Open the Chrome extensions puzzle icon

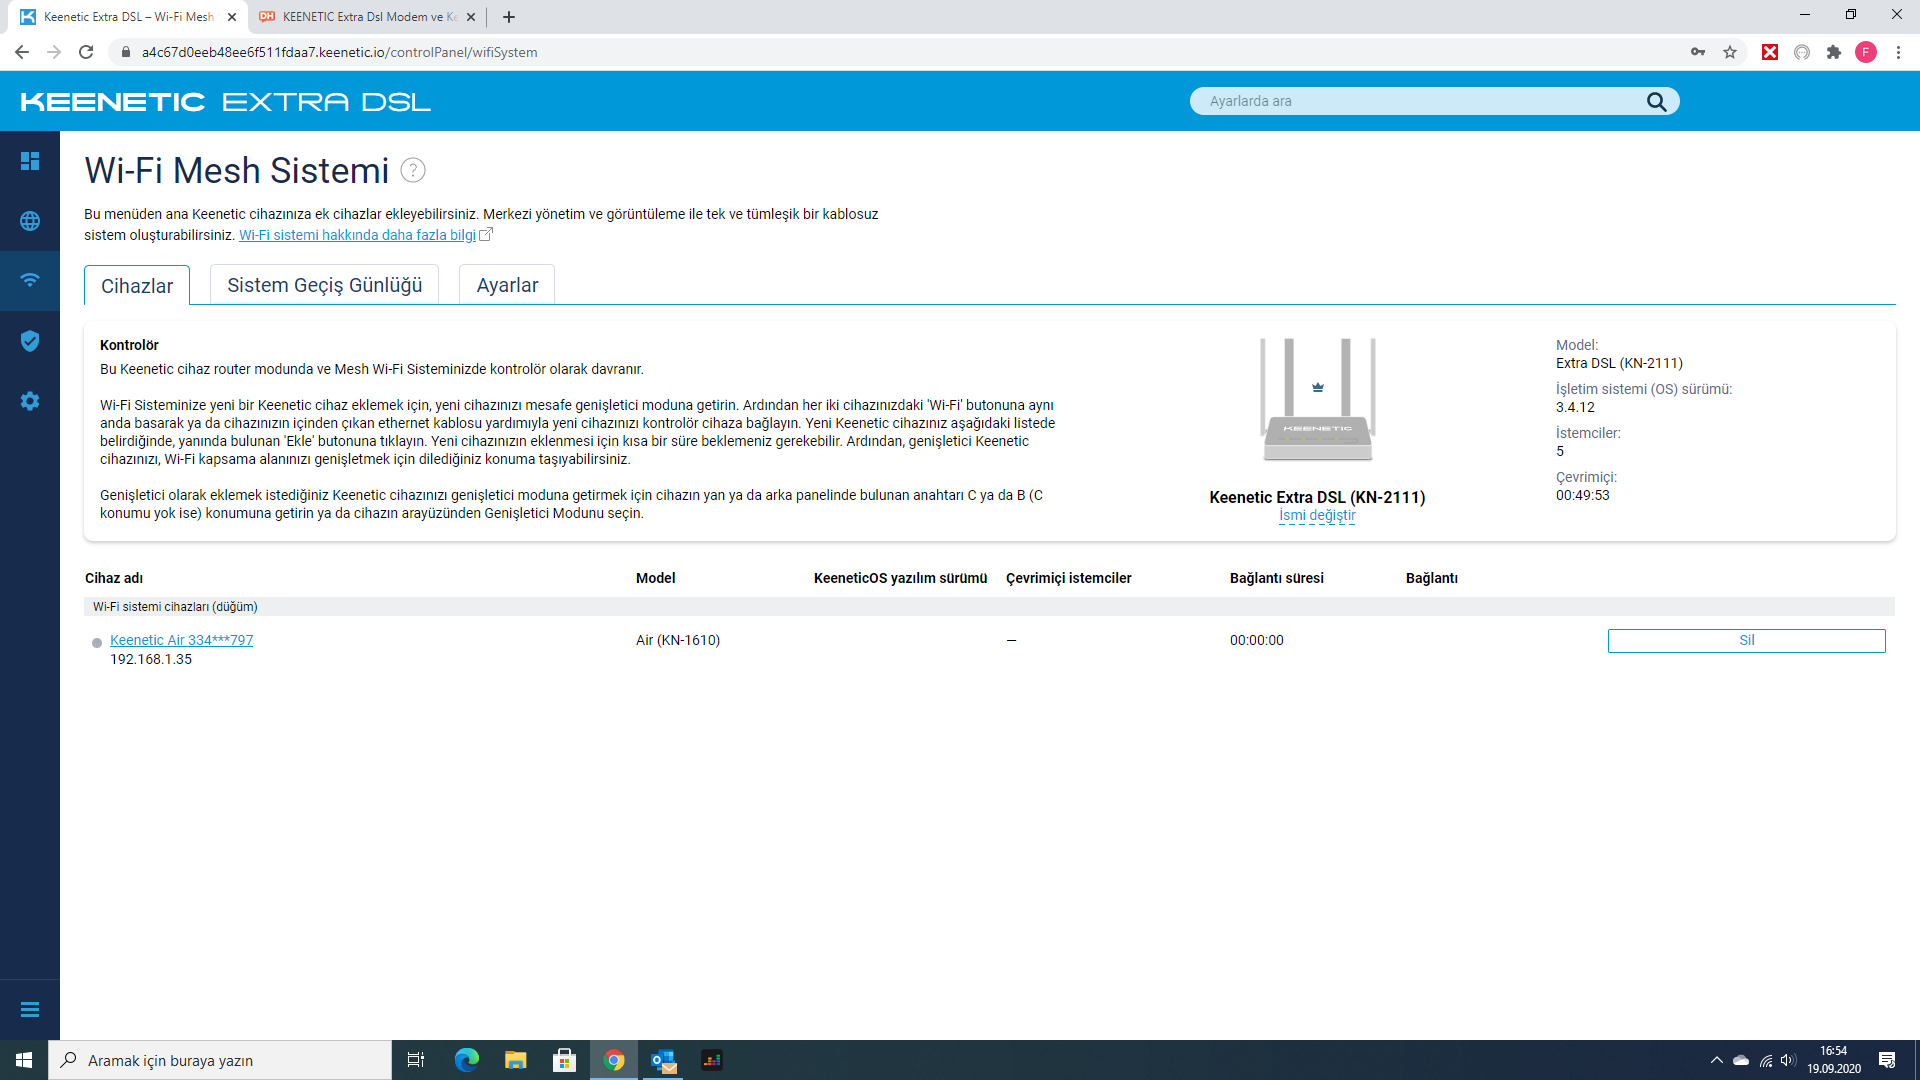pos(1834,52)
